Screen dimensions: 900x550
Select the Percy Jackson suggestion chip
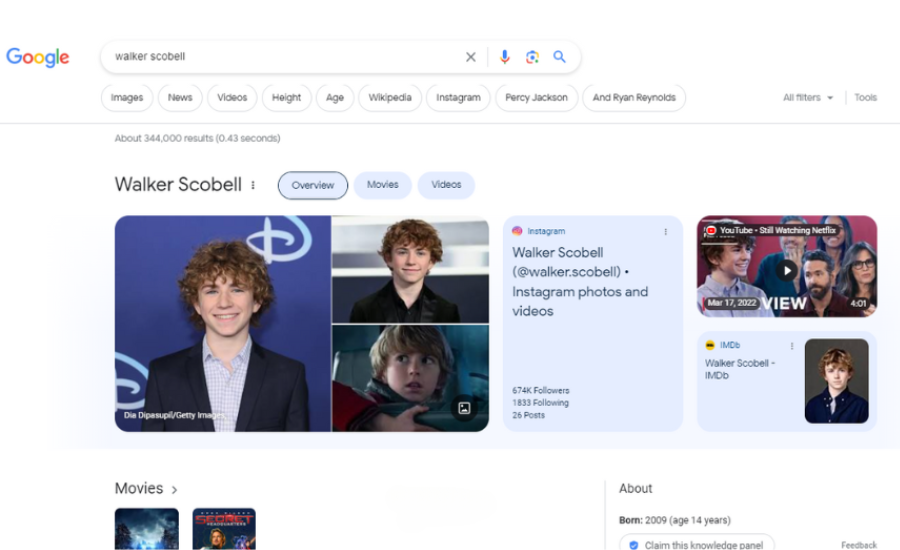(x=536, y=98)
